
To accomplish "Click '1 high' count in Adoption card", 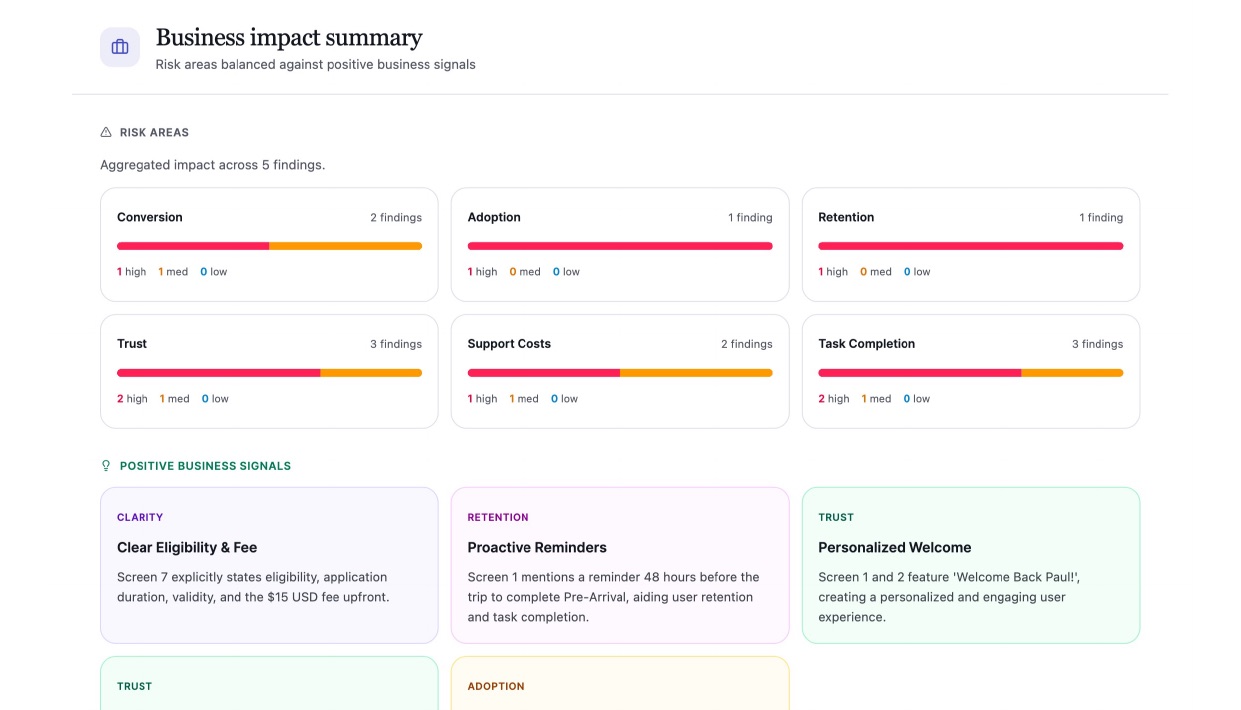I will click(483, 272).
